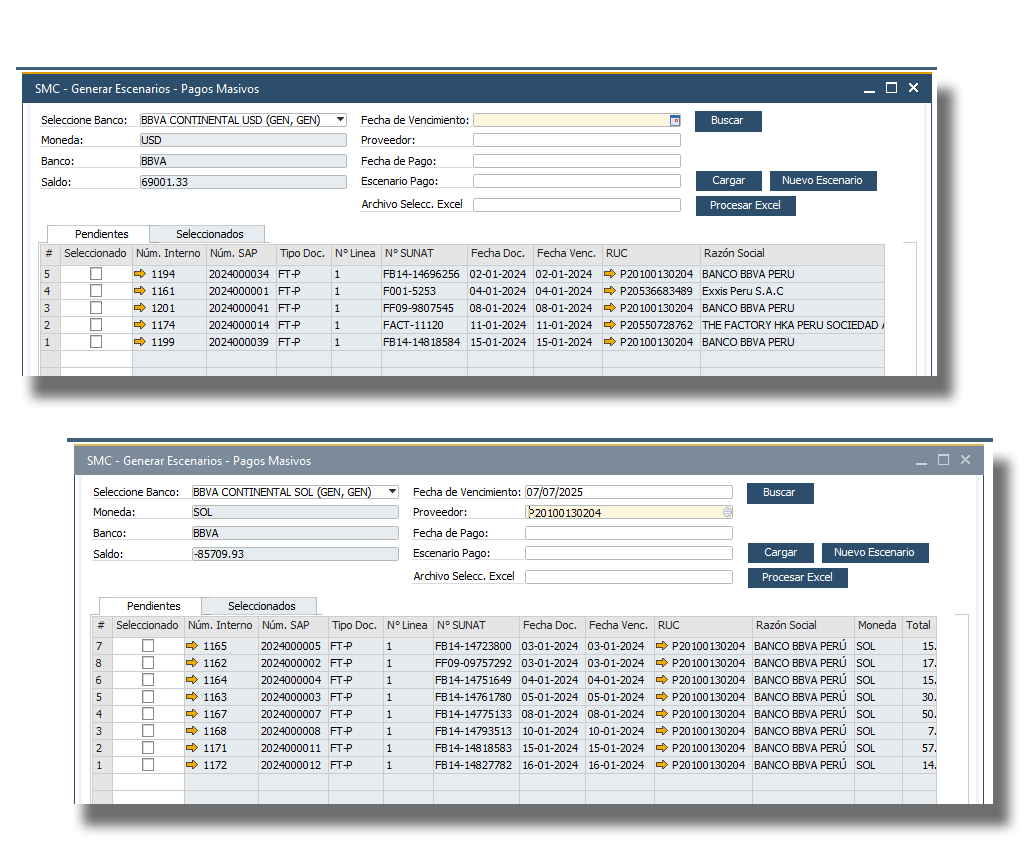Check the Seleccionado box for document 1161
Screen dimensions: 1024x860
coord(96,291)
